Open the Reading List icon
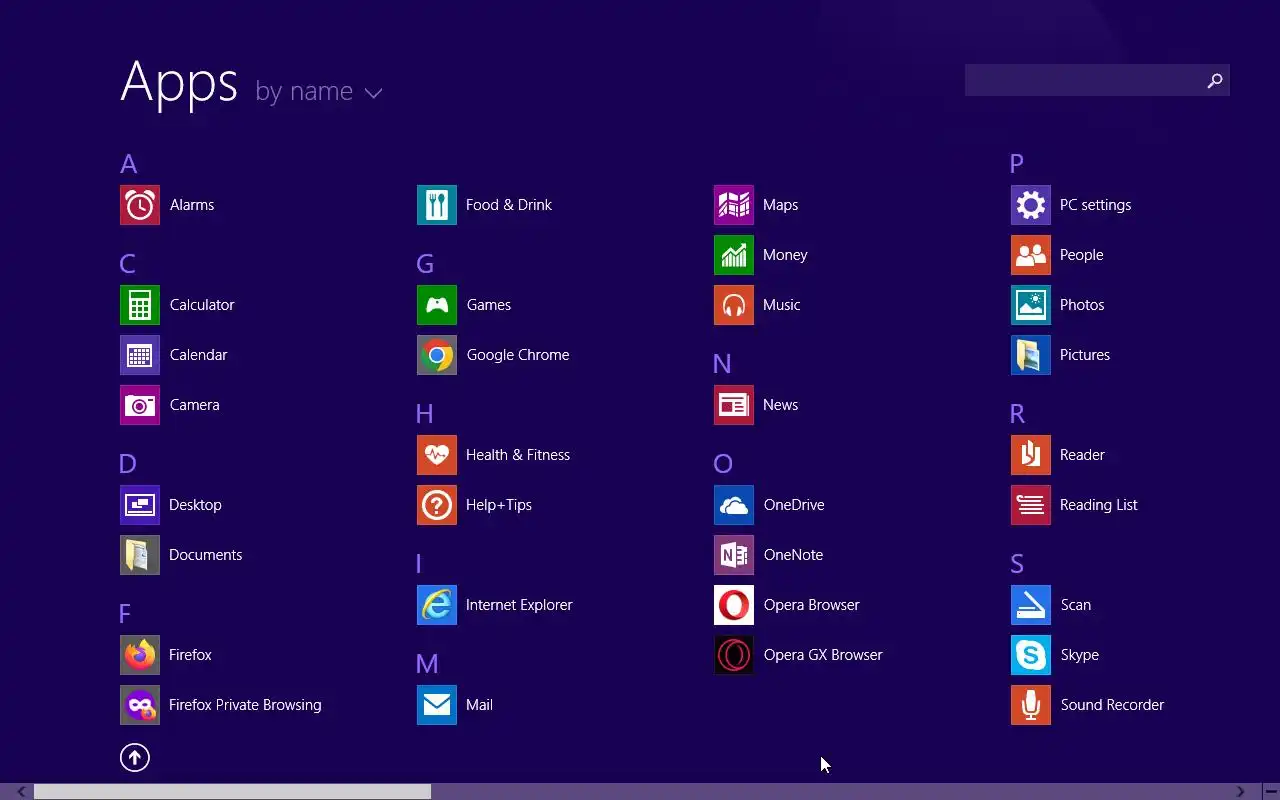This screenshot has height=800, width=1280. [x=1031, y=505]
